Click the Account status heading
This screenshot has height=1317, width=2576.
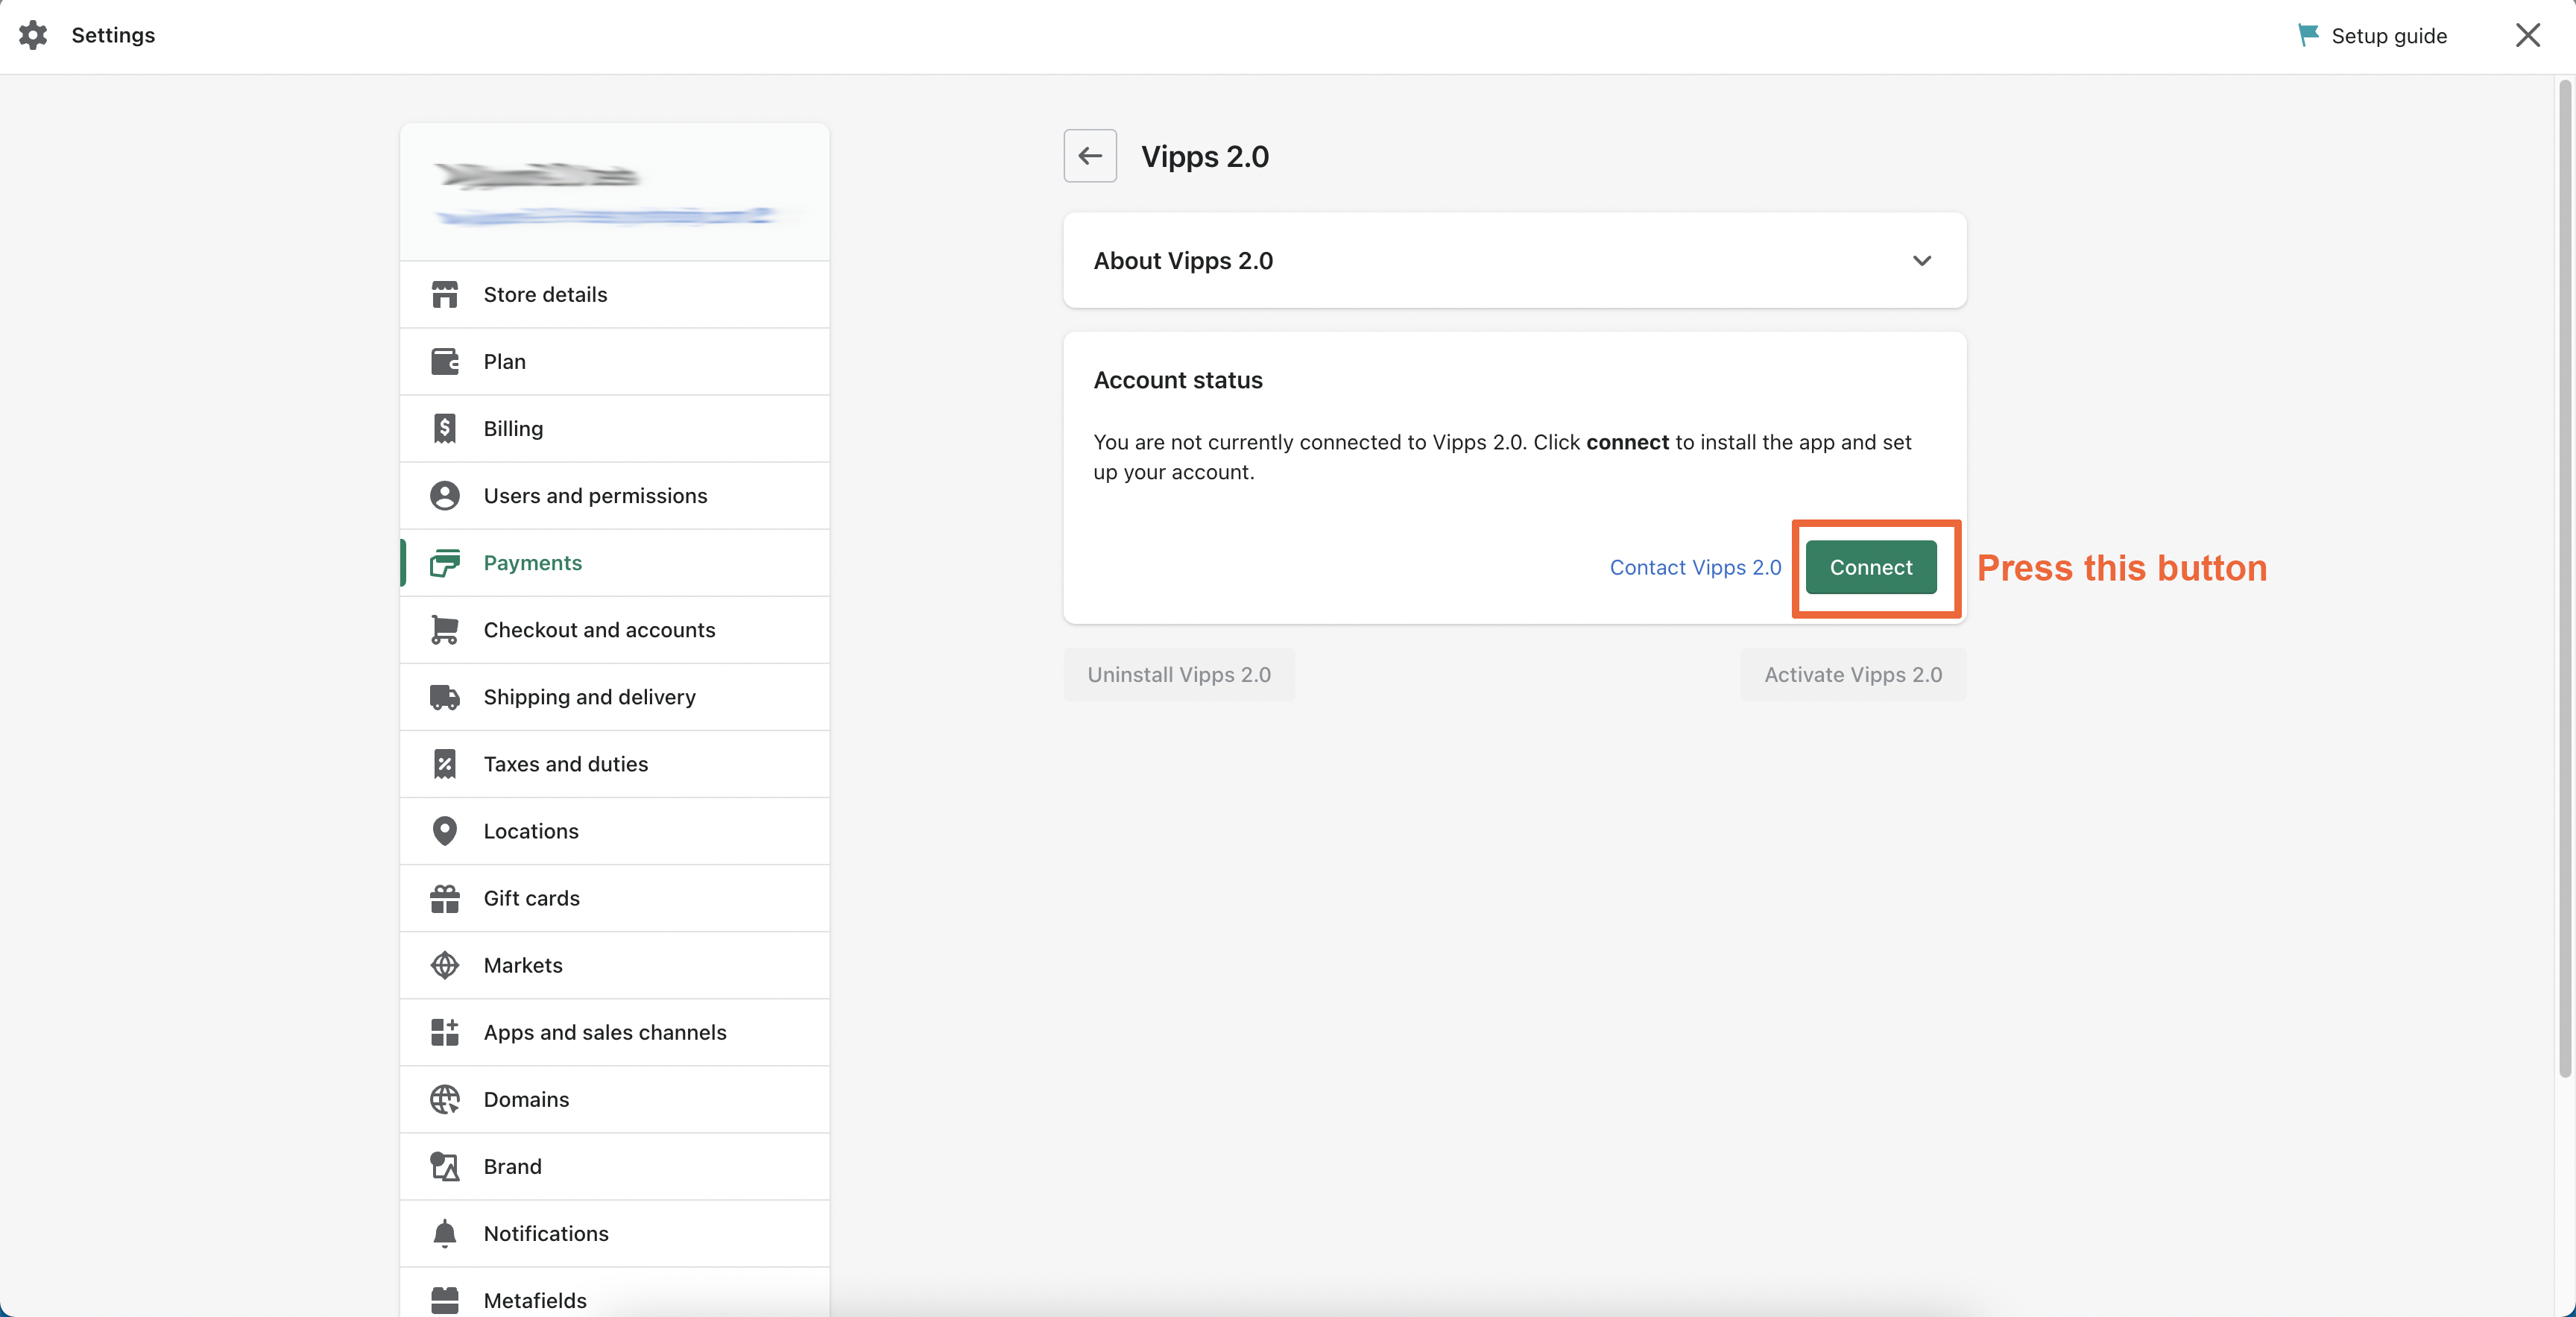[x=1178, y=380]
